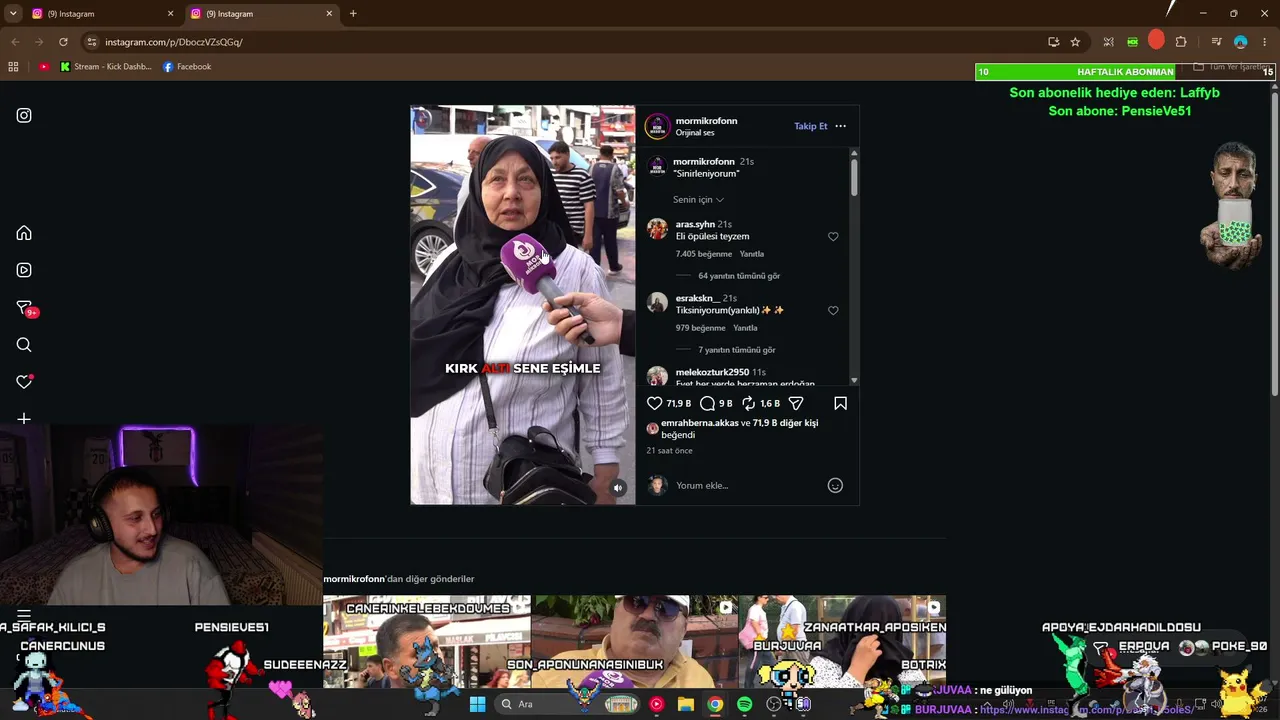The image size is (1280, 720).
Task: Expand the 'Senin için' comment sort dropdown
Action: point(698,200)
